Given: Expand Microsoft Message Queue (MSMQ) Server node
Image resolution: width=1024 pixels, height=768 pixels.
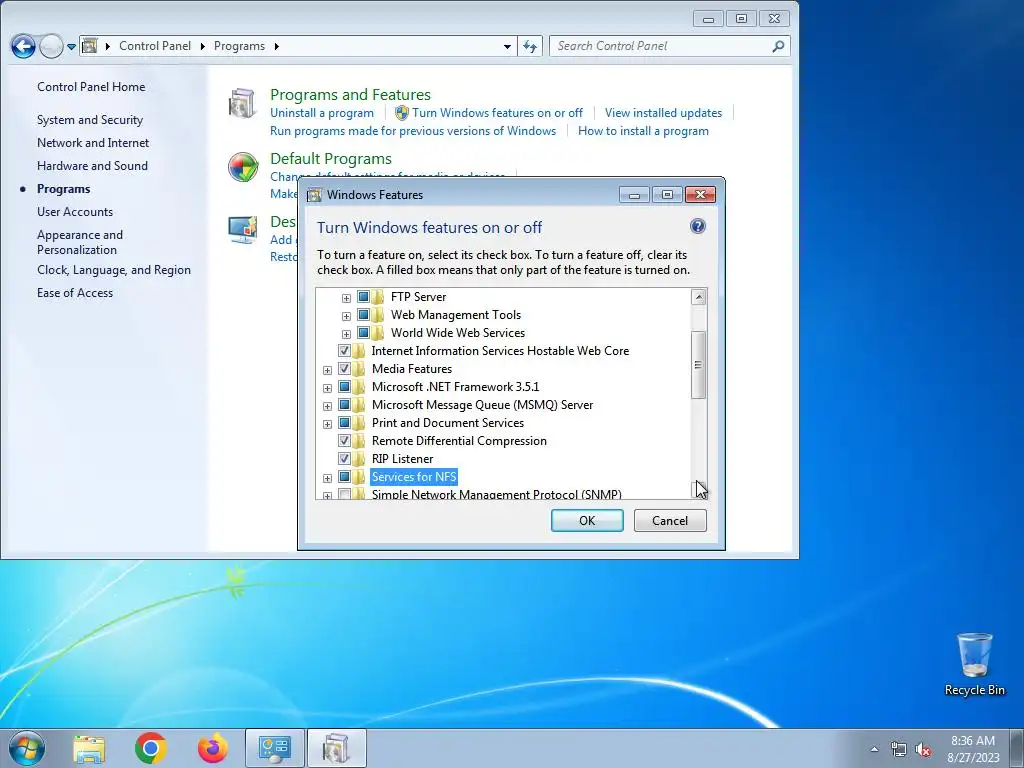Looking at the screenshot, I should [327, 406].
